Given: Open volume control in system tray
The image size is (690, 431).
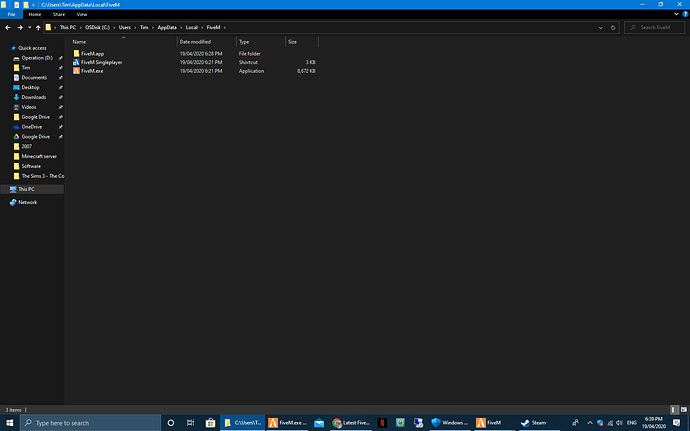Looking at the screenshot, I should pos(619,423).
